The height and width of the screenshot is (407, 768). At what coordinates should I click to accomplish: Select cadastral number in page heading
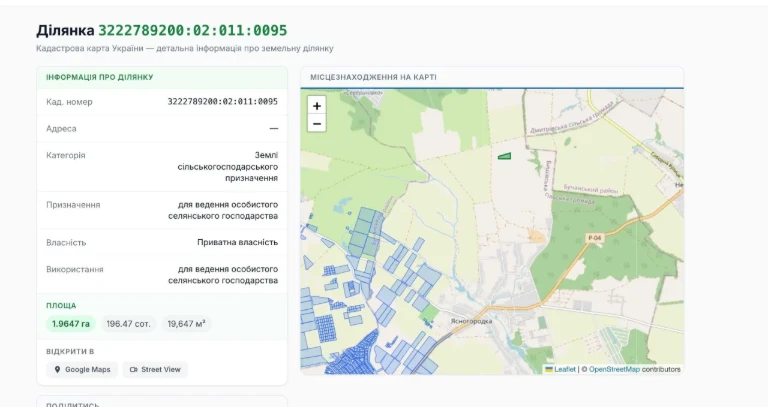pos(193,30)
